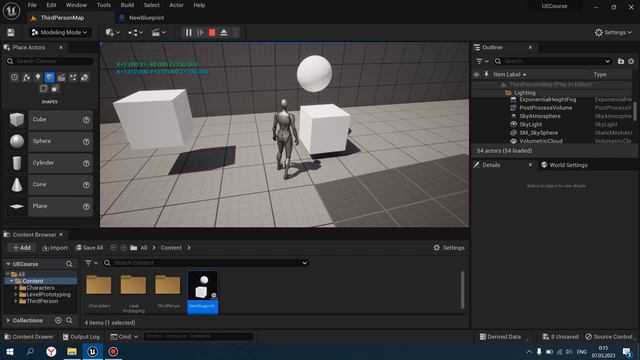Screen dimensions: 640x360
Task: Select the Visual Effects category icon
Action: pos(73,77)
